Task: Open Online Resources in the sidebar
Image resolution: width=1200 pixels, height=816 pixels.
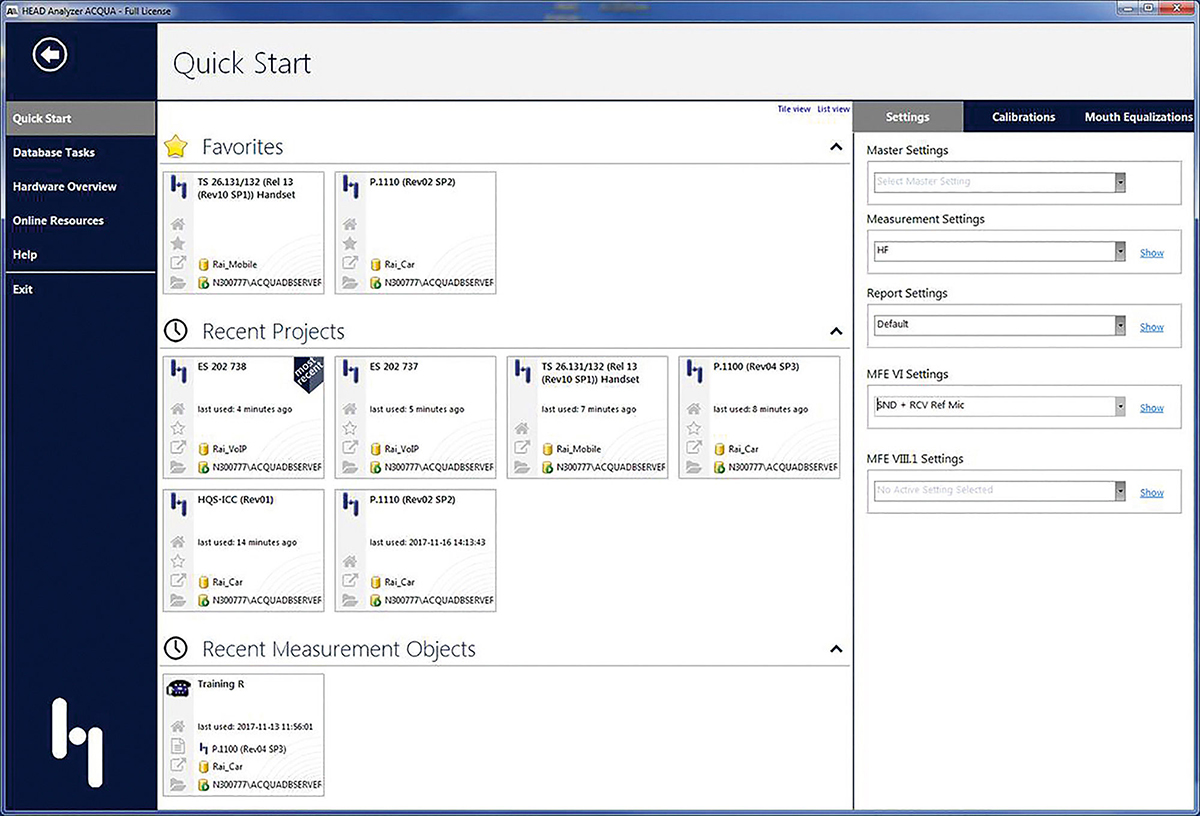Action: [x=58, y=221]
